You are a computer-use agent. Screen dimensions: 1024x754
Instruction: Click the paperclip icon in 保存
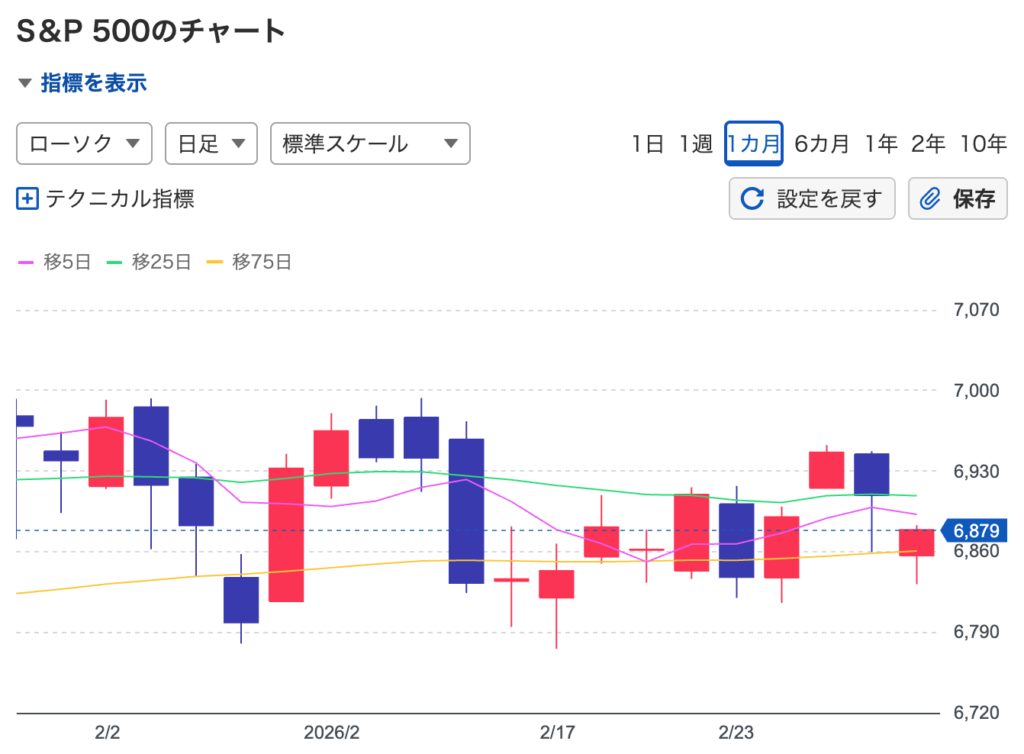pos(930,199)
